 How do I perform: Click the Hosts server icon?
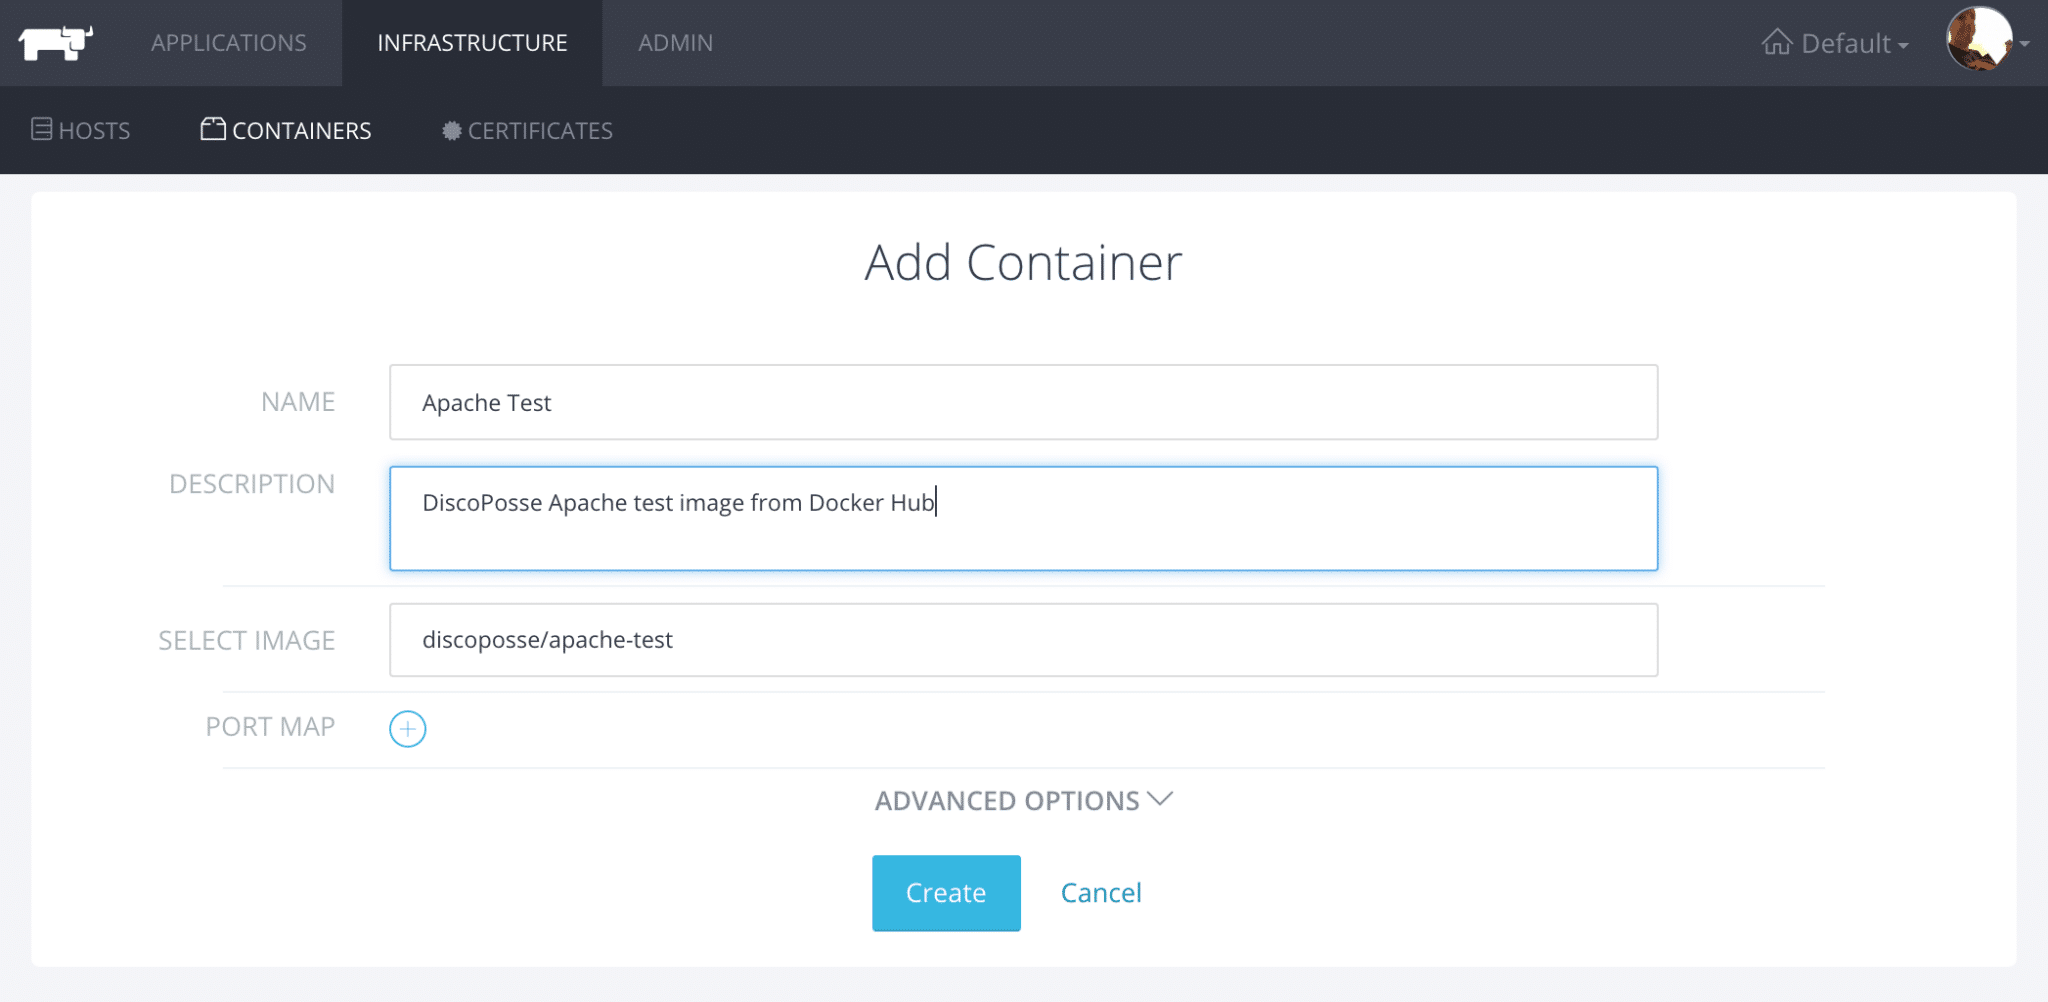(41, 130)
